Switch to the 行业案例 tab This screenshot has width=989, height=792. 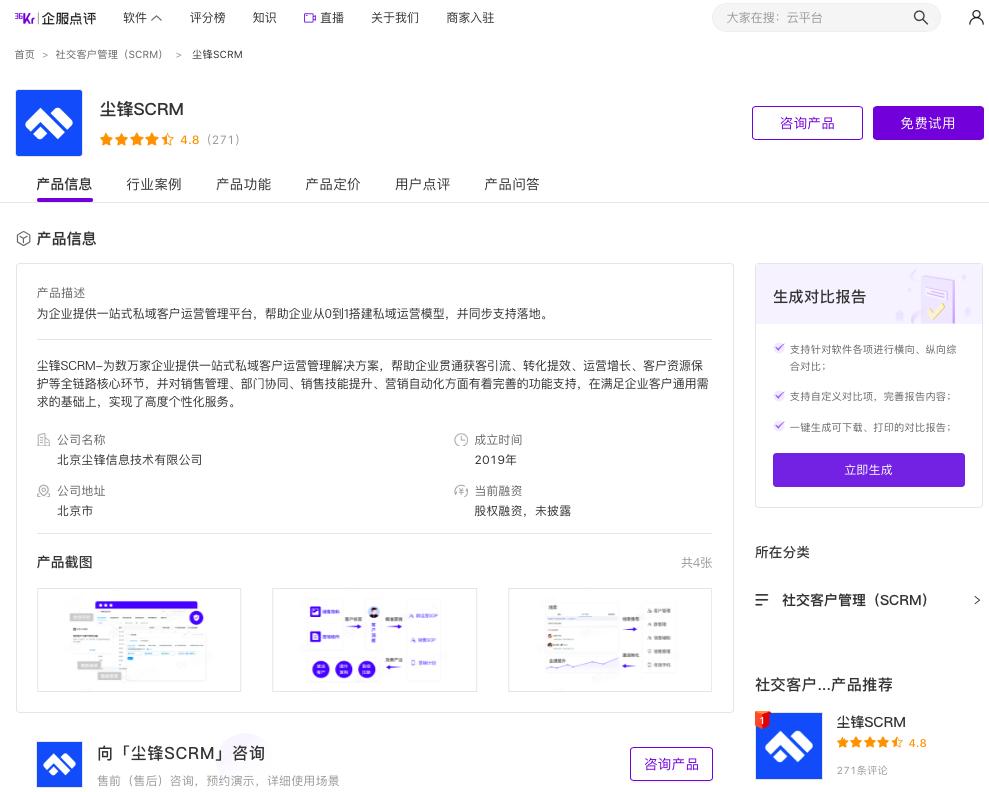coord(154,184)
